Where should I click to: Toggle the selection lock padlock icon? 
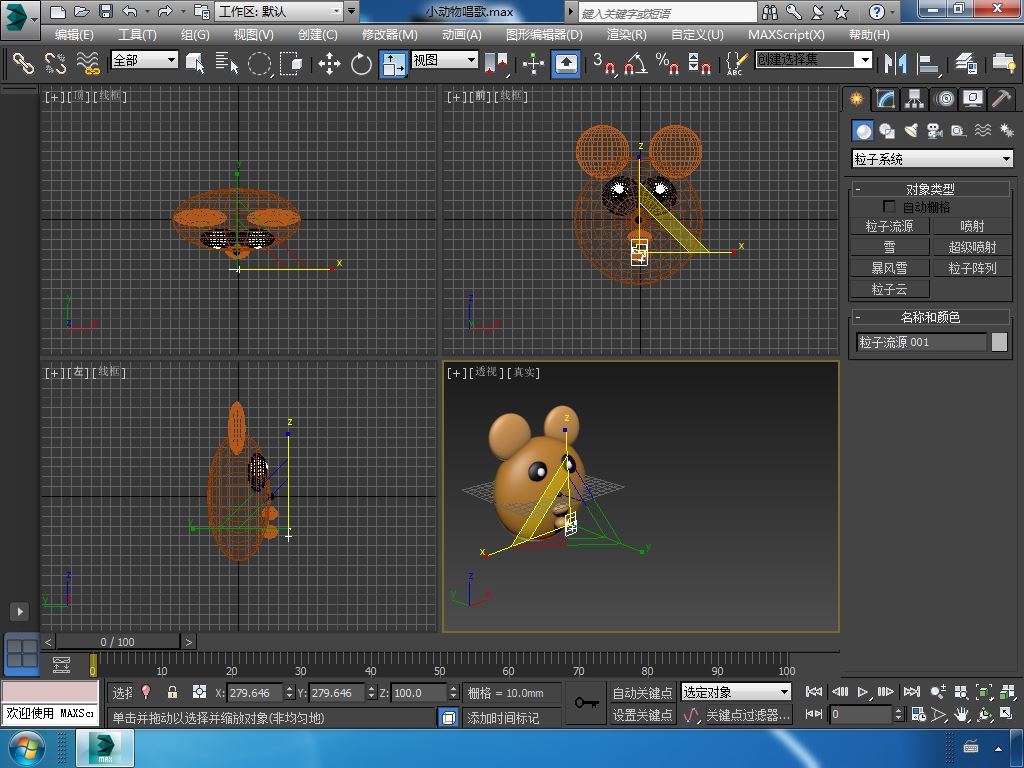(172, 692)
